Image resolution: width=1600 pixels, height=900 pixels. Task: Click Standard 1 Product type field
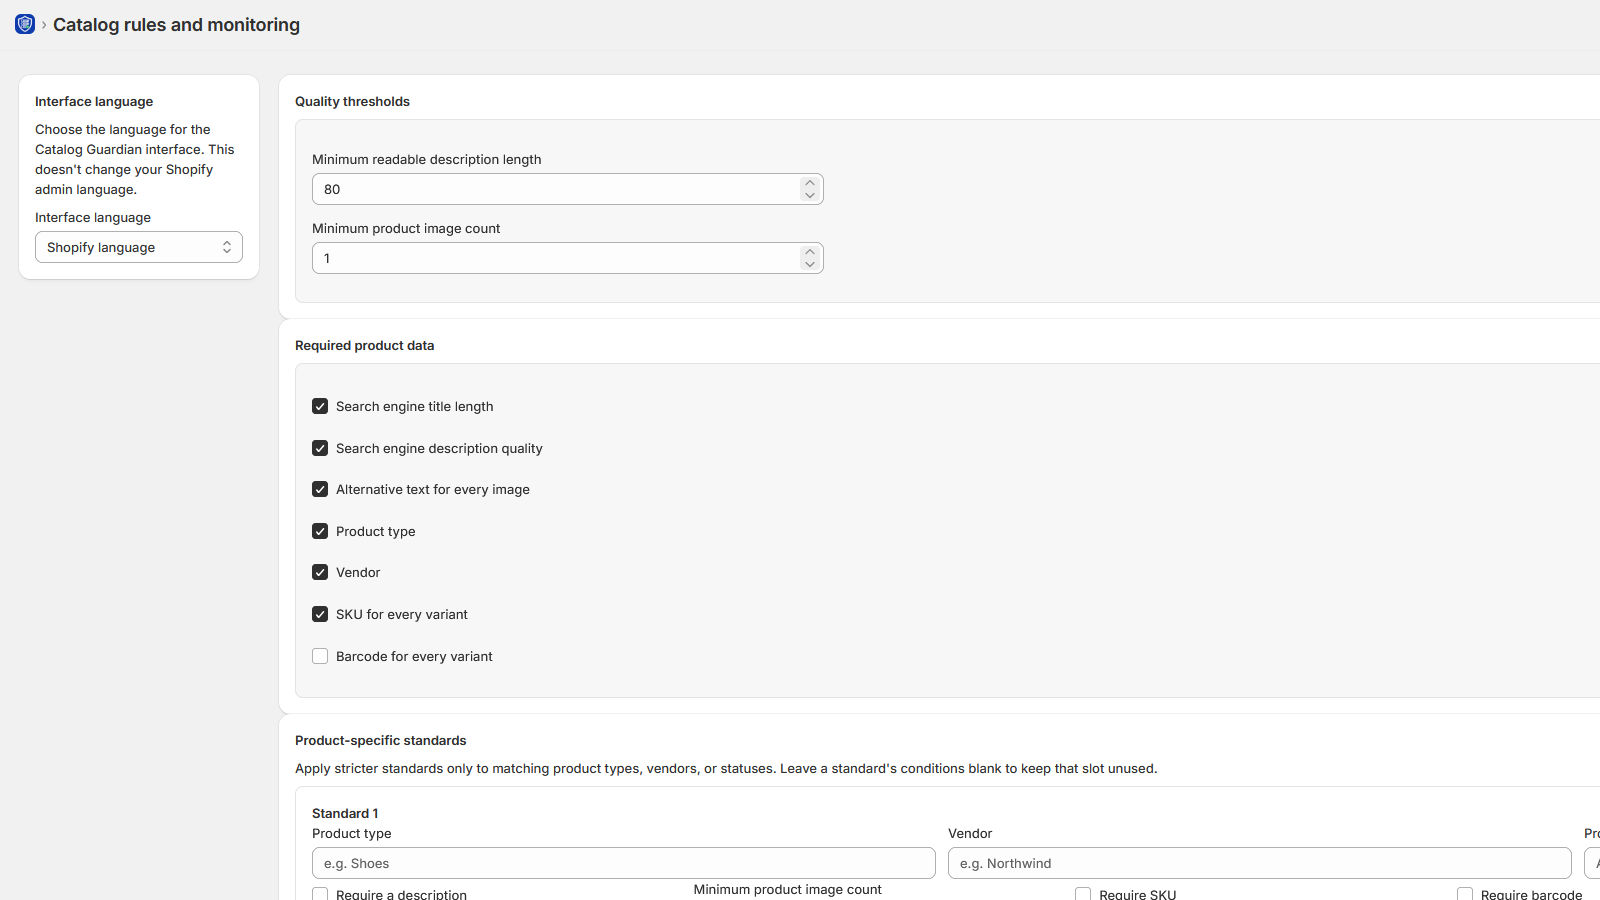click(624, 863)
